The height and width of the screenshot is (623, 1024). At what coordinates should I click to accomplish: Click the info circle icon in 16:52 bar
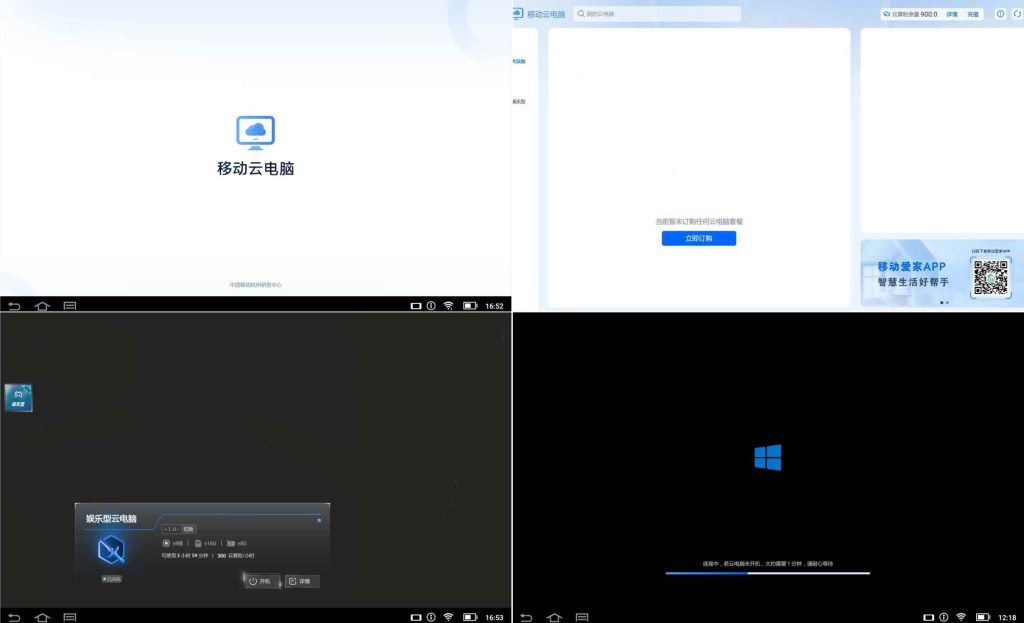coord(431,306)
